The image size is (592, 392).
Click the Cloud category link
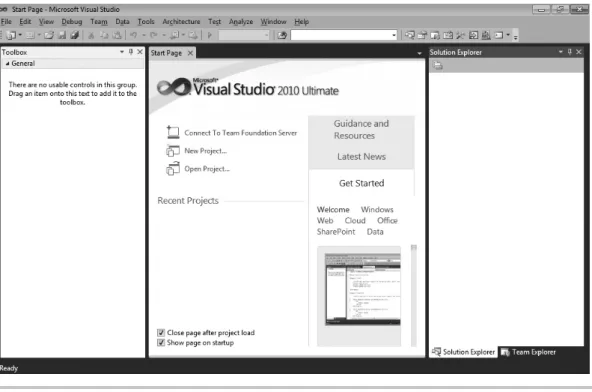click(355, 220)
